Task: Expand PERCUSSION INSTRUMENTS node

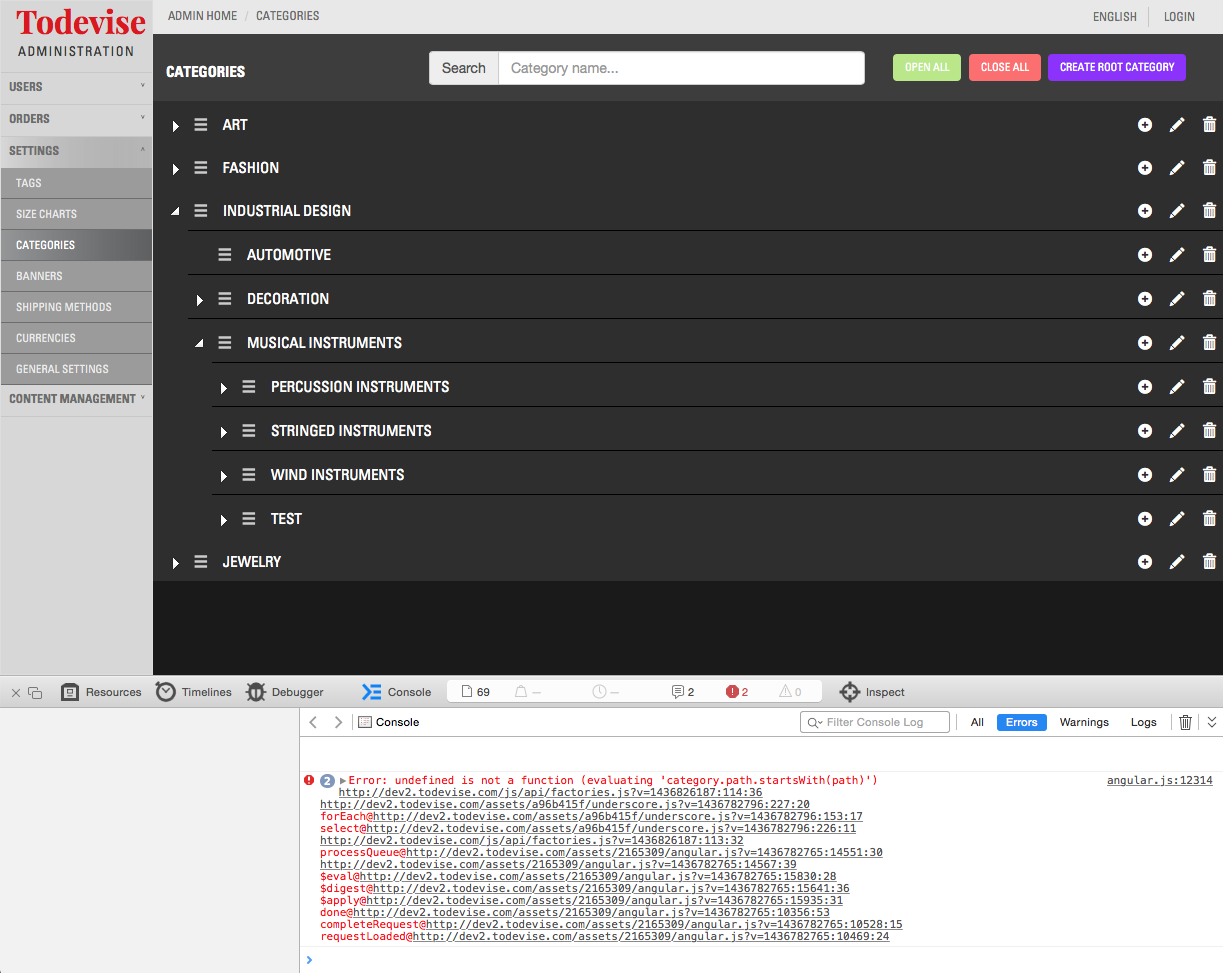Action: [224, 388]
